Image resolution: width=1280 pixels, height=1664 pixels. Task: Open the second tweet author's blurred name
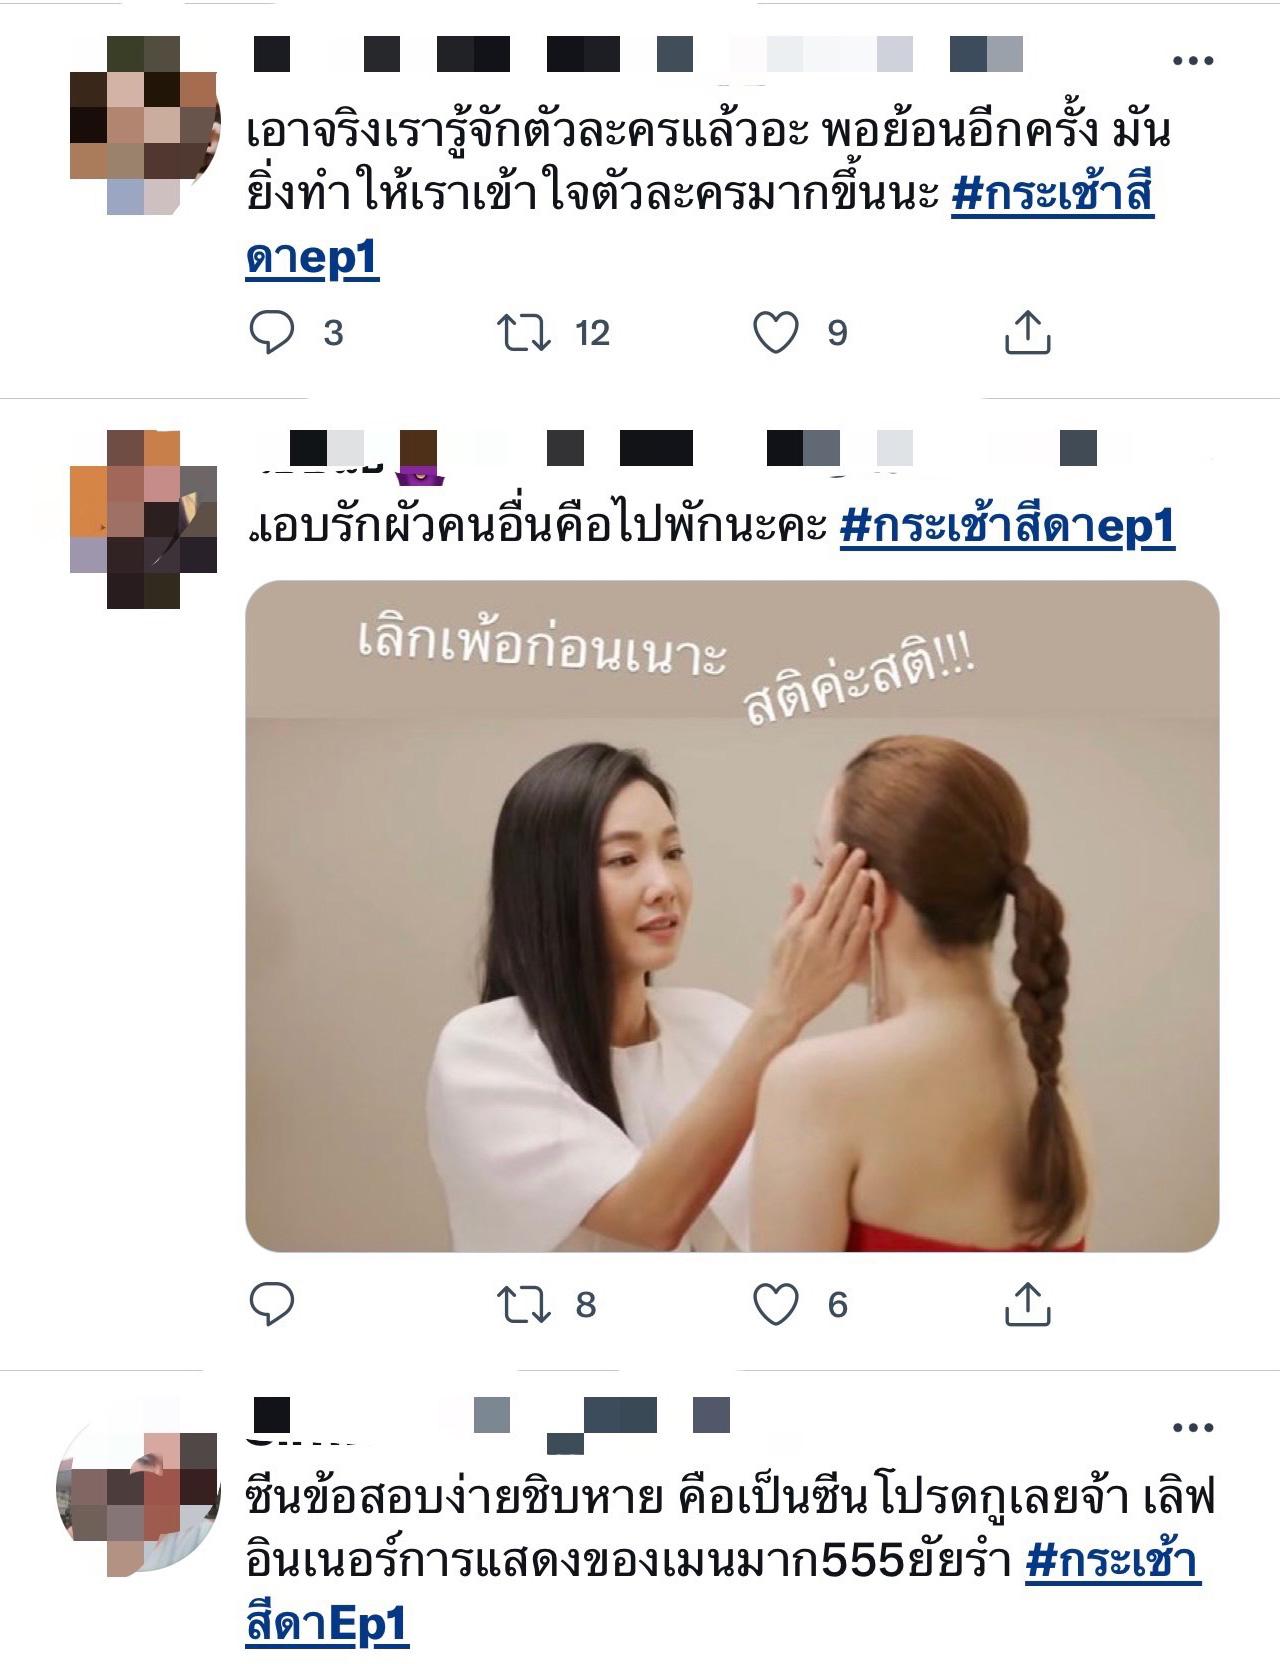click(x=677, y=449)
